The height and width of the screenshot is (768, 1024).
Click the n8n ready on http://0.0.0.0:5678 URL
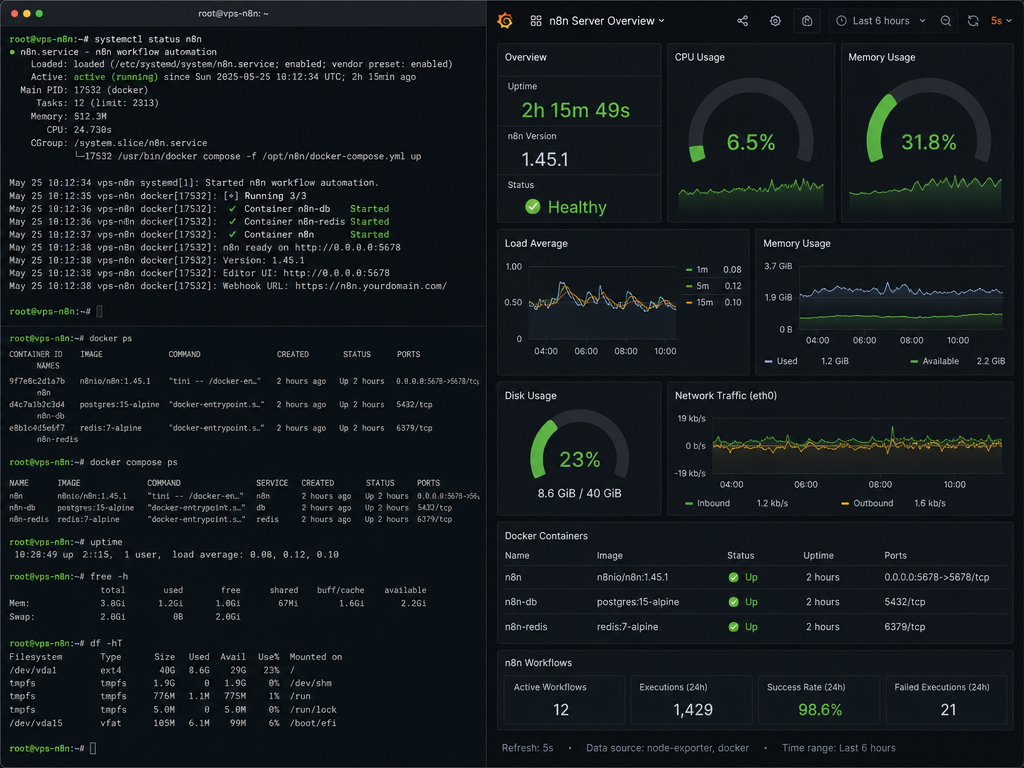347,248
